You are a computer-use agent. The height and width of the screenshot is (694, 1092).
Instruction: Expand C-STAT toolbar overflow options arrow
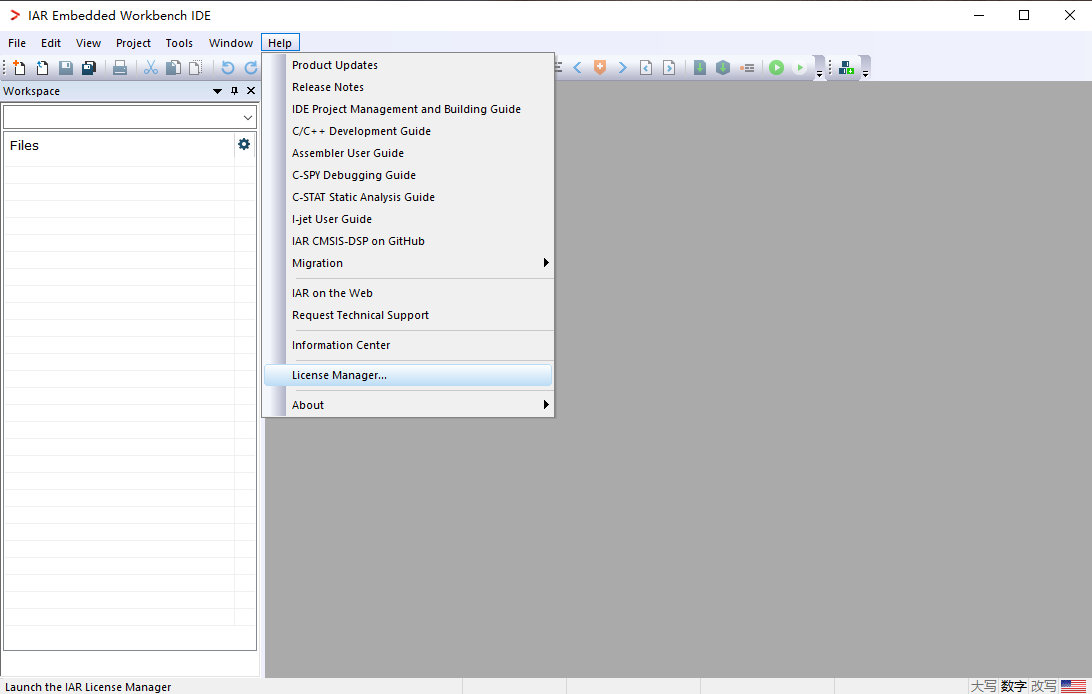pyautogui.click(x=865, y=73)
